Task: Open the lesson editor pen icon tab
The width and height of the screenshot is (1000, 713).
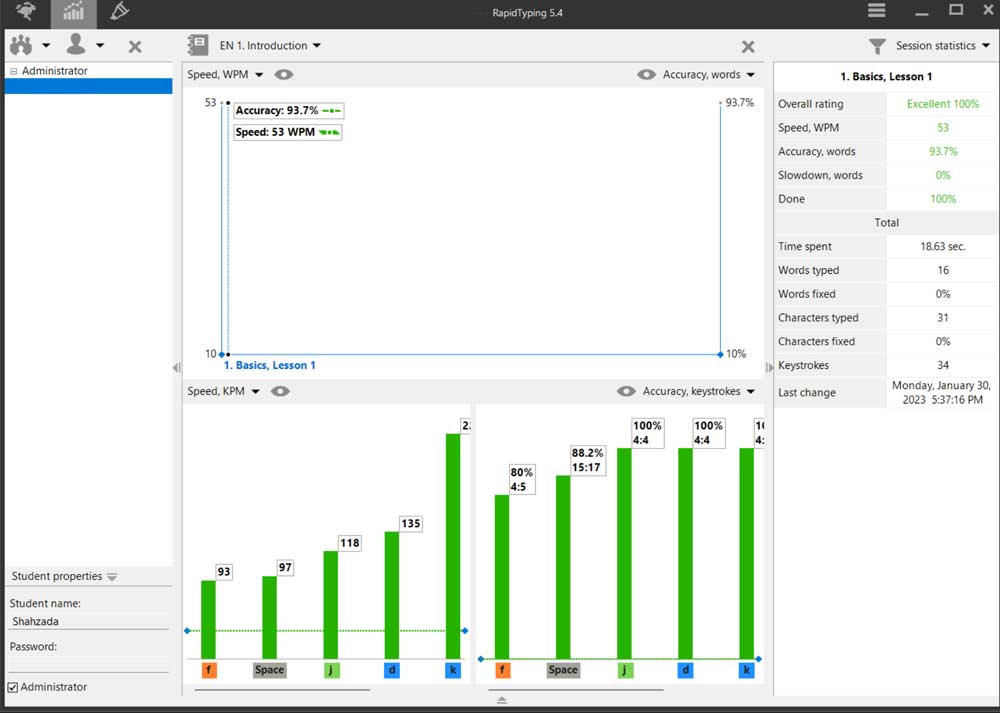Action: (119, 11)
